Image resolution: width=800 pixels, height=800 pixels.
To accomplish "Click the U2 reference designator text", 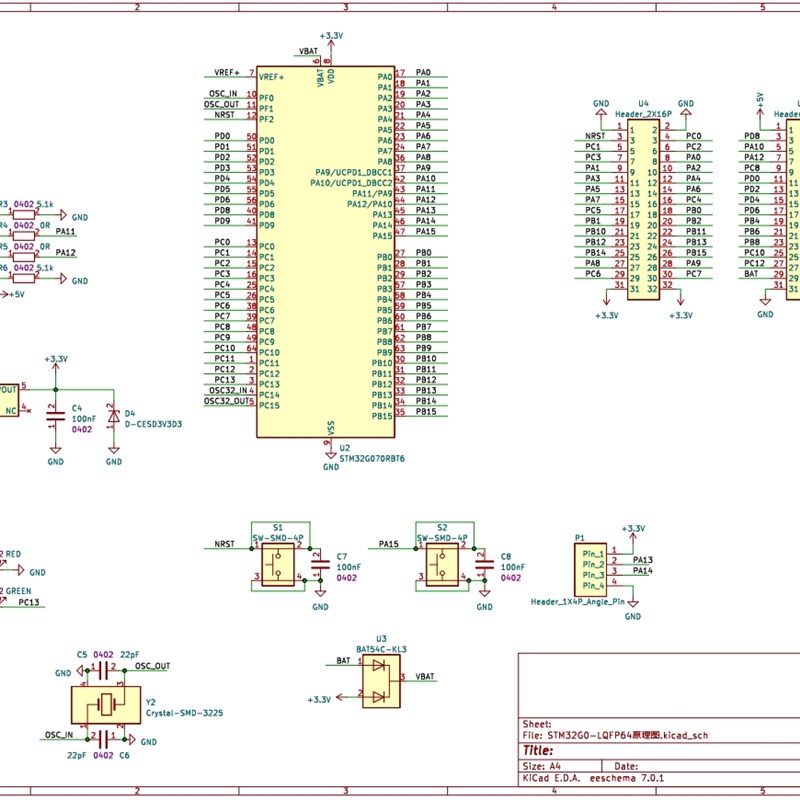I will (345, 448).
